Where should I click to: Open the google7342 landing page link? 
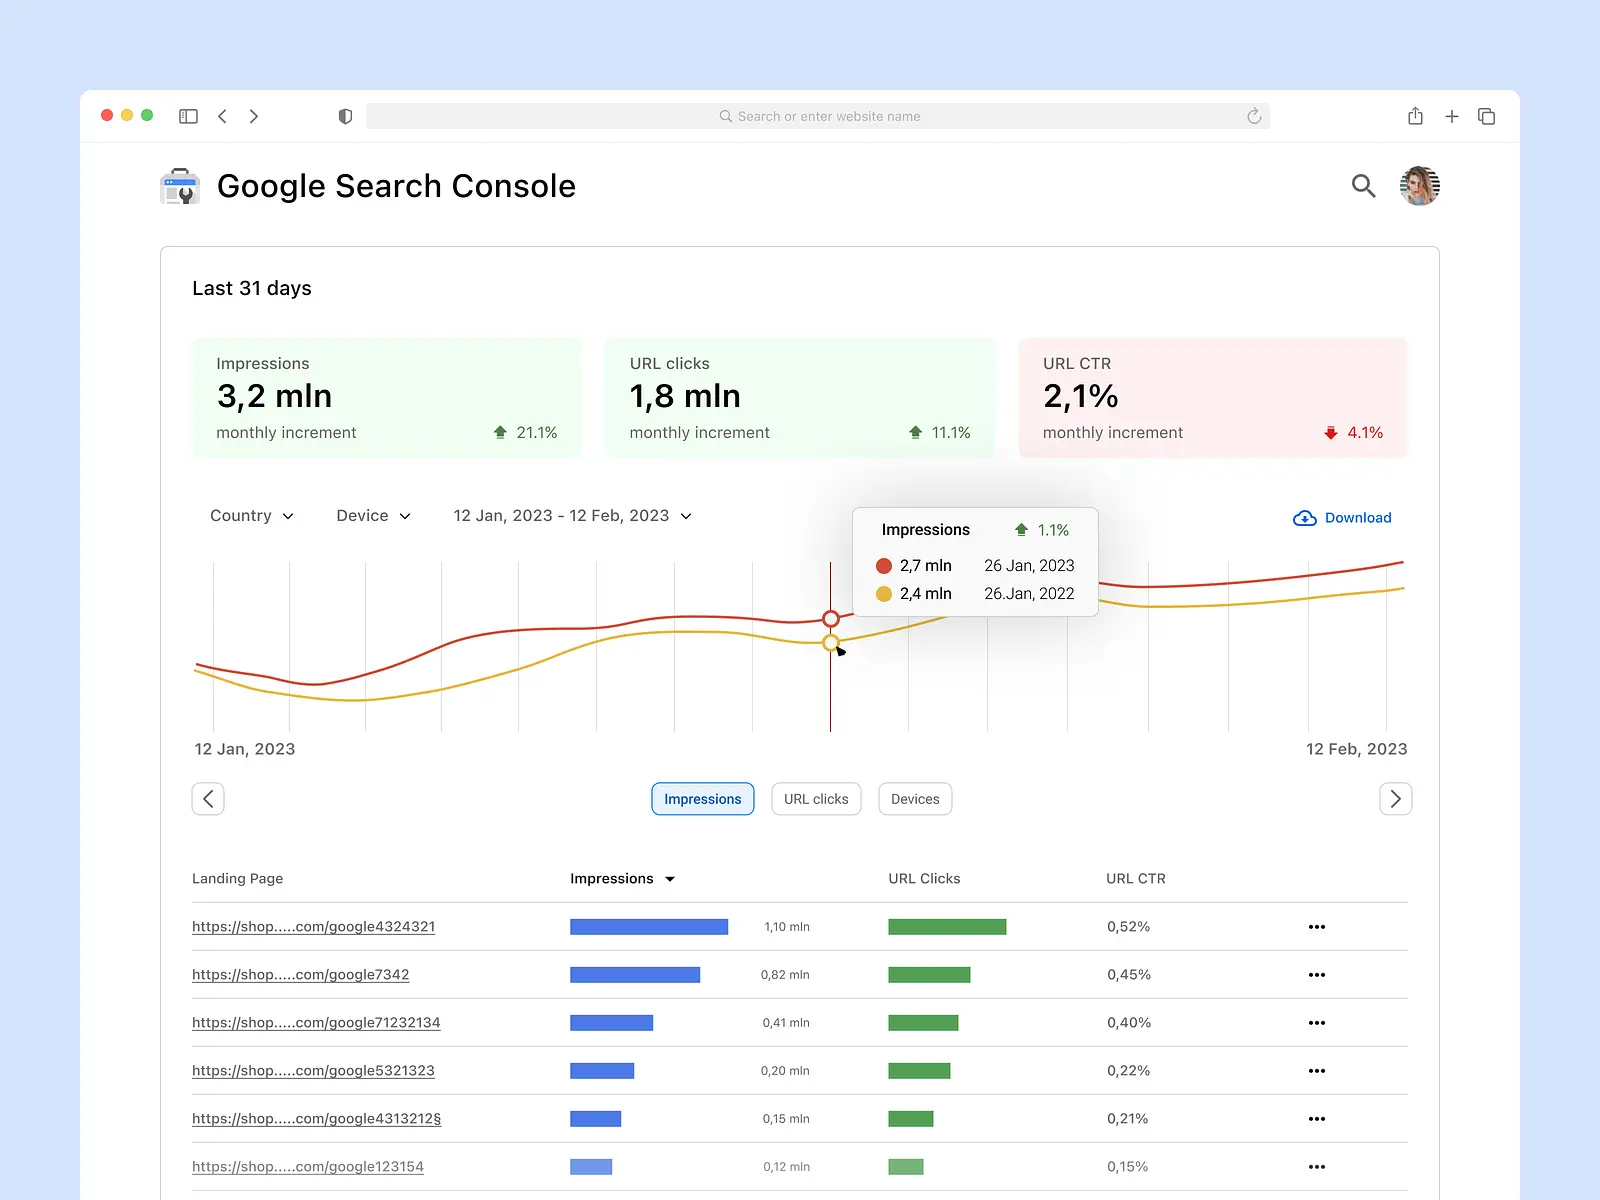point(300,974)
